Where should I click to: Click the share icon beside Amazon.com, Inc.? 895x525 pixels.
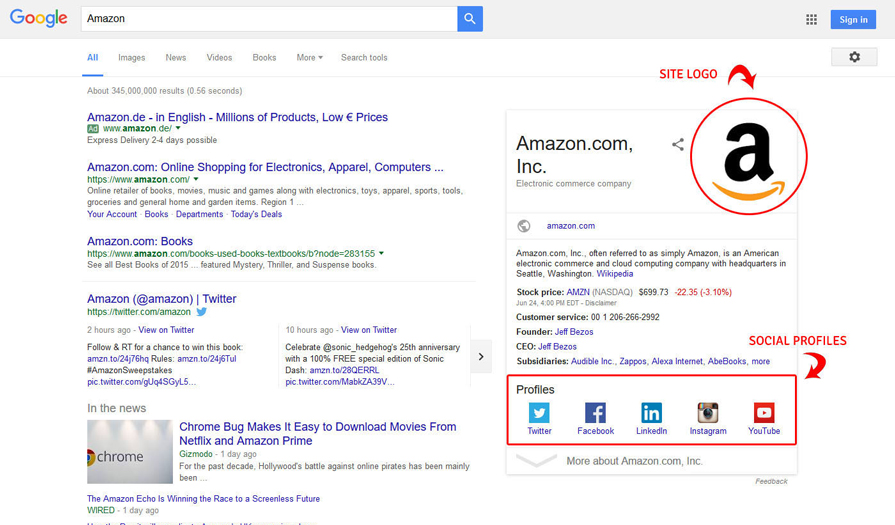tap(678, 145)
